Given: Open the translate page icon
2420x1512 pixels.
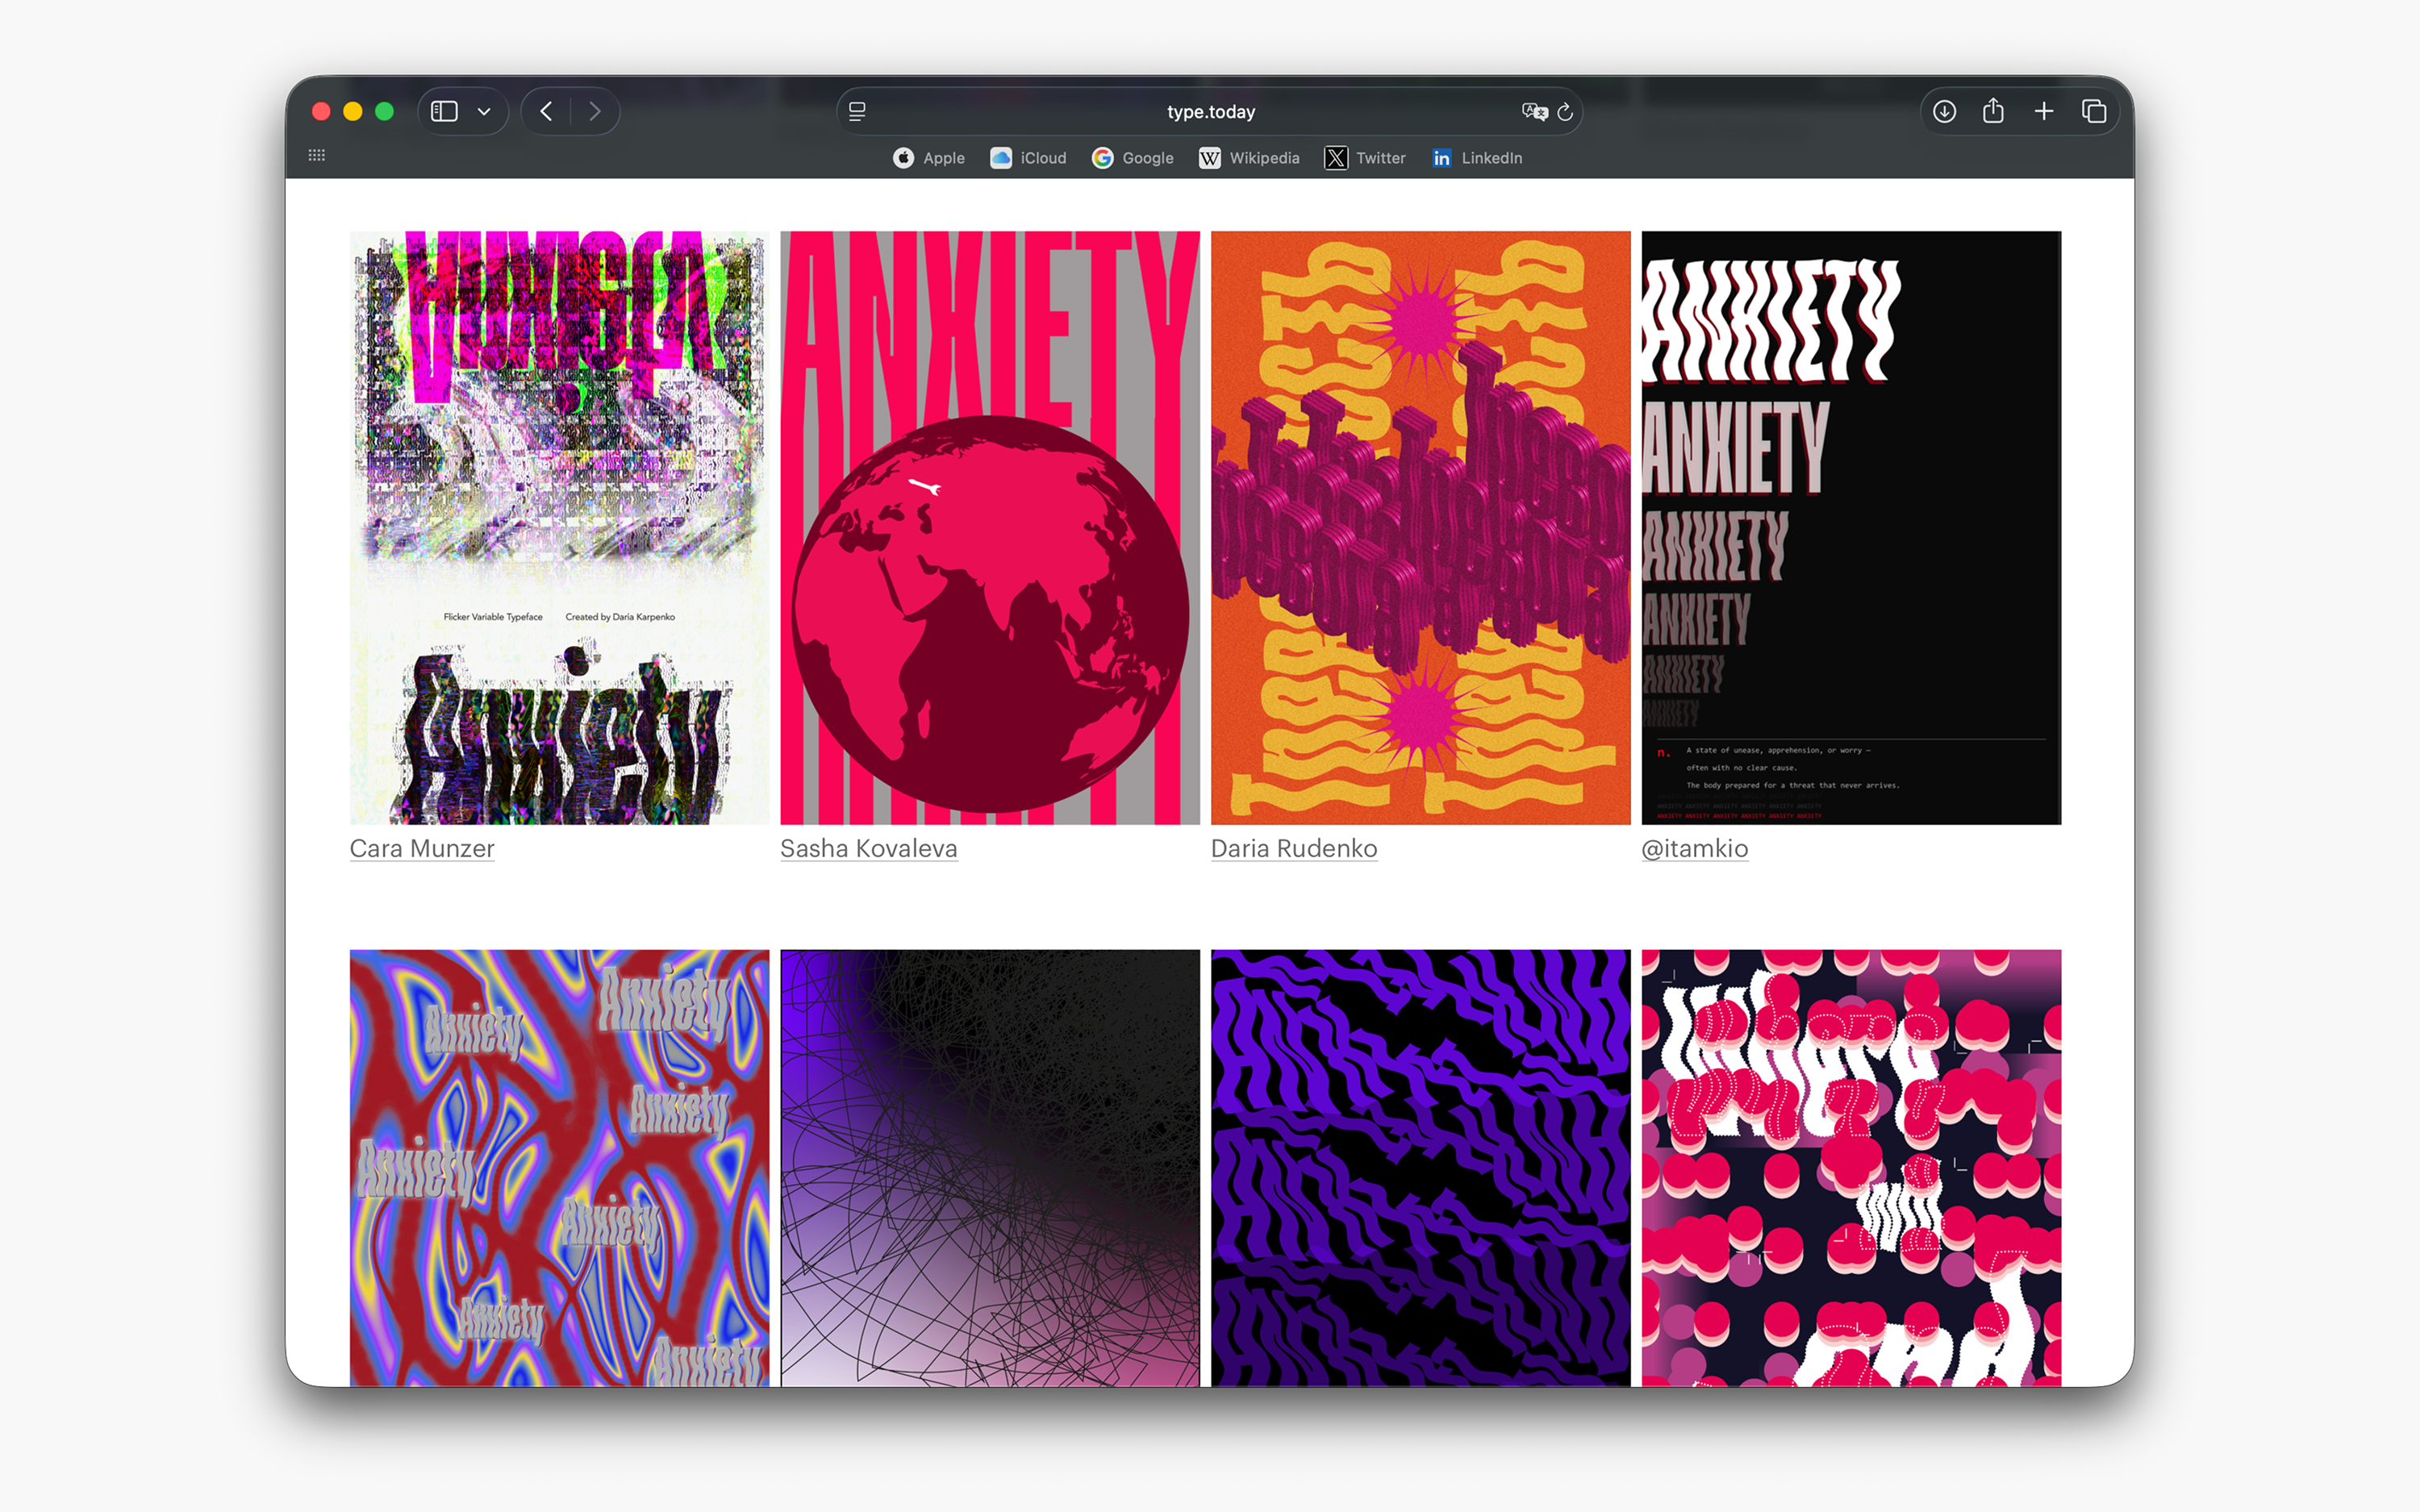Looking at the screenshot, I should click(x=1534, y=112).
